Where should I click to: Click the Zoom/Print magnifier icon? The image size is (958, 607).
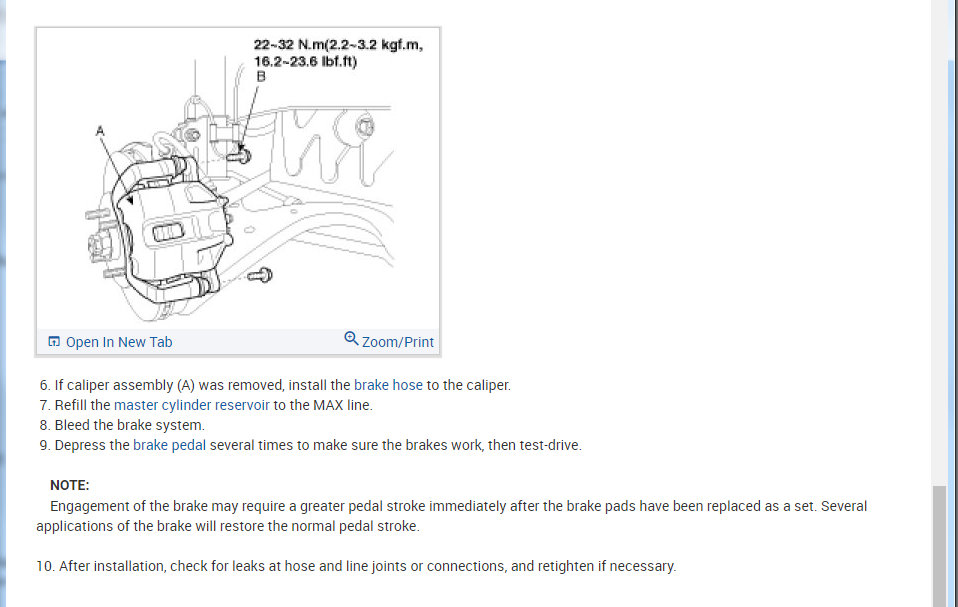351,338
